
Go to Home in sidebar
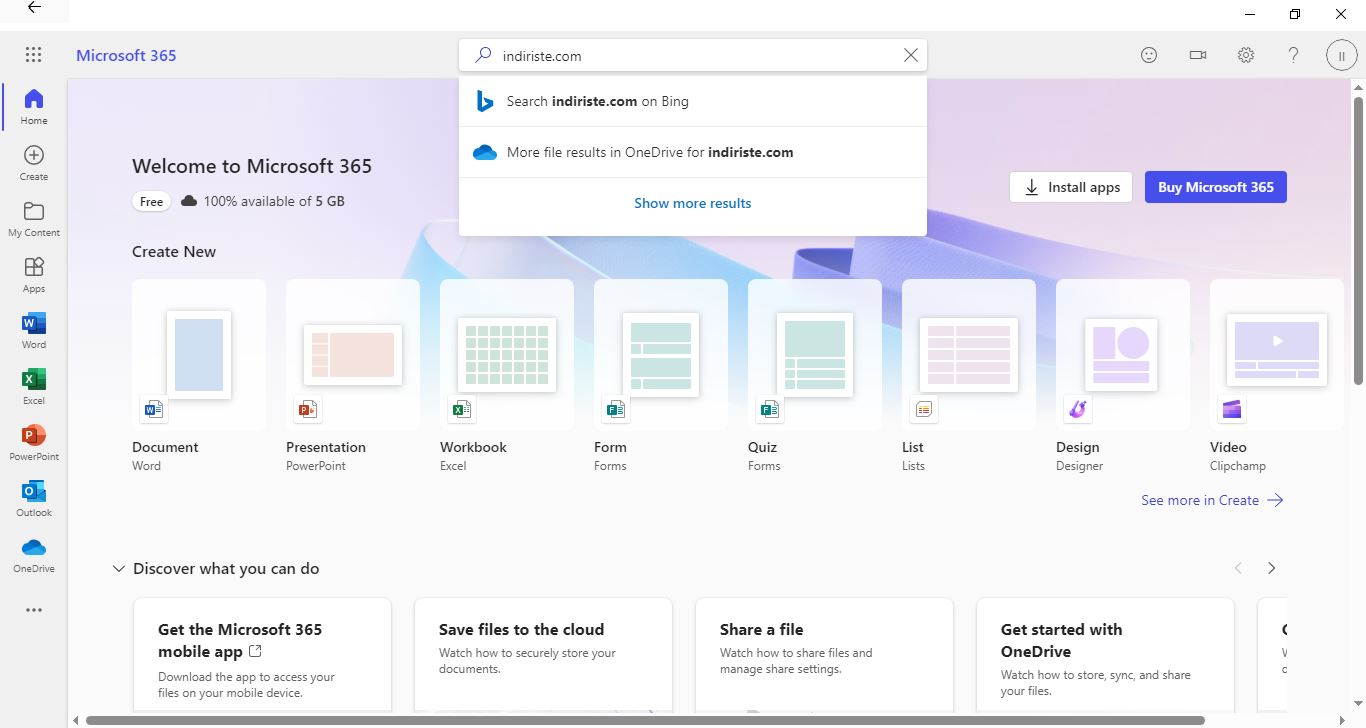click(x=34, y=106)
